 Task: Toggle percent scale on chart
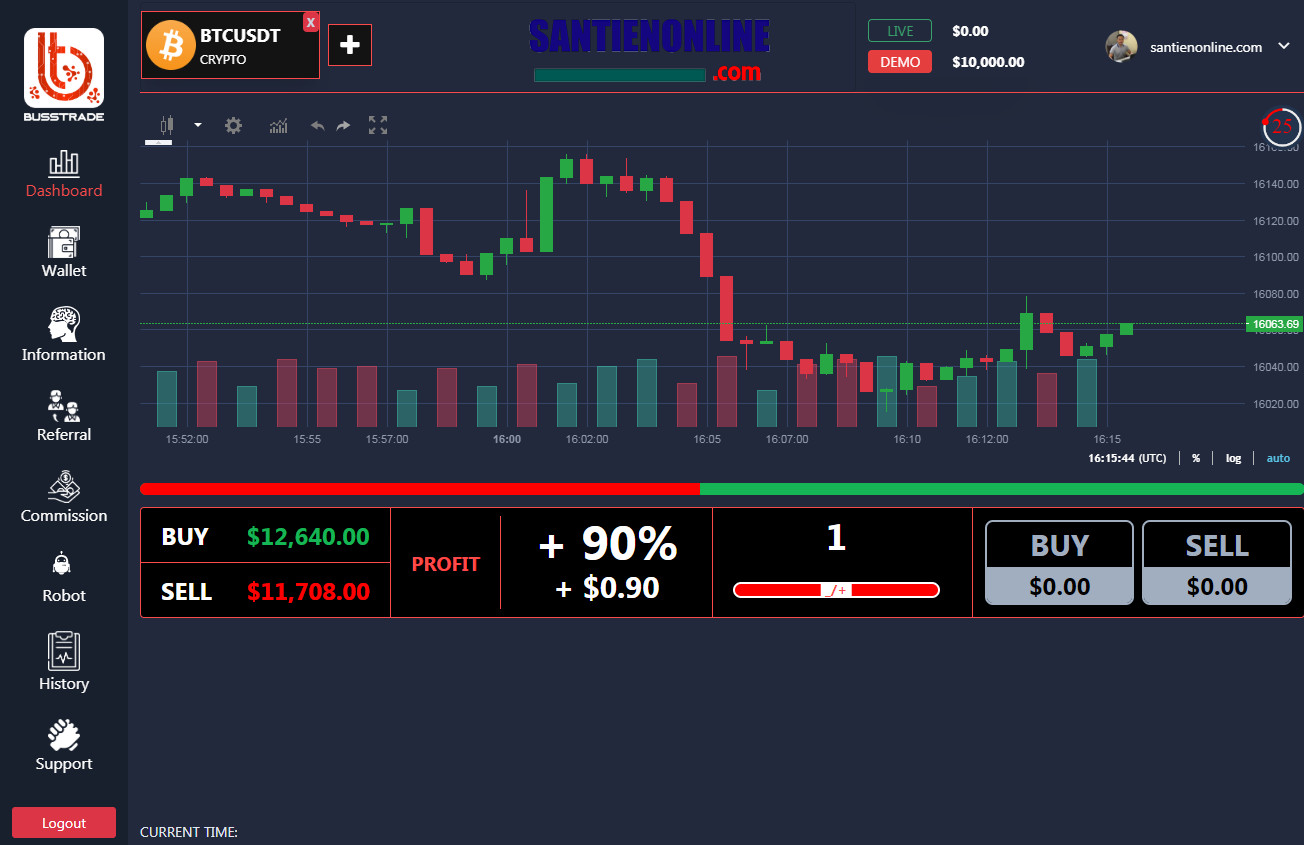pos(1196,458)
